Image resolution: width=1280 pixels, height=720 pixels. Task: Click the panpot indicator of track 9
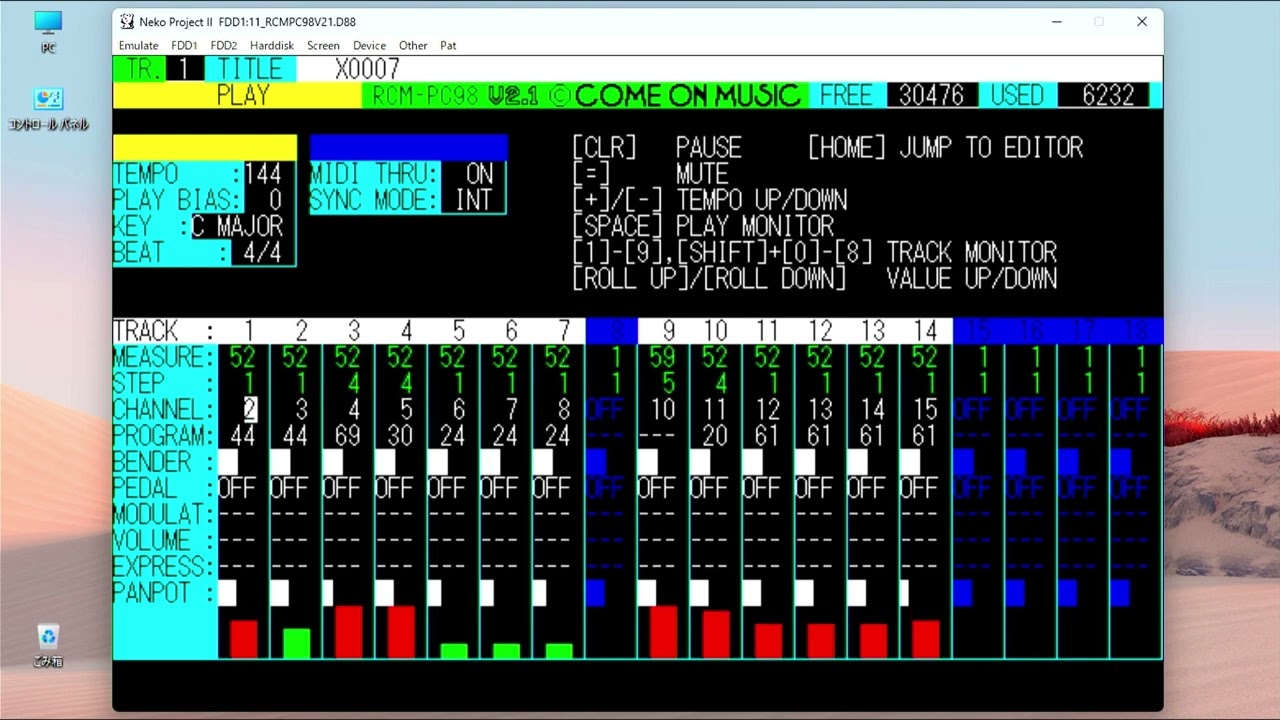point(647,593)
